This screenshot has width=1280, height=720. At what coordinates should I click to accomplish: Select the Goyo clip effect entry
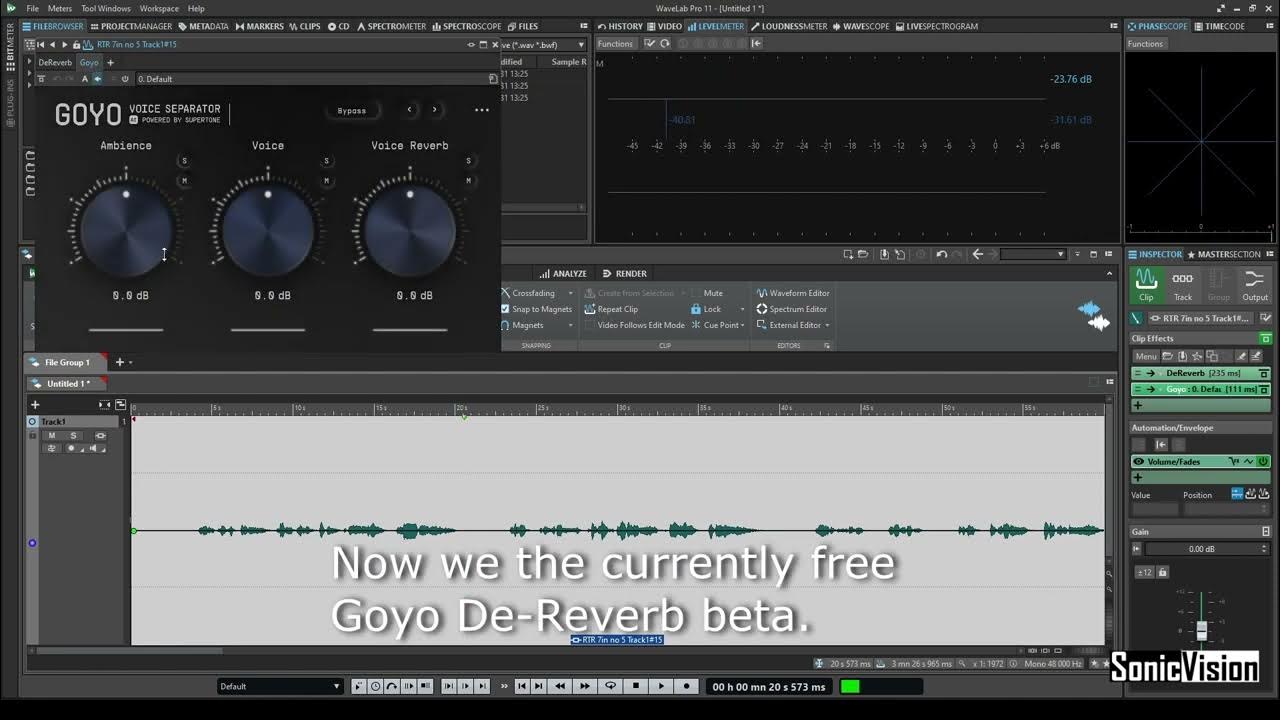coord(1200,389)
